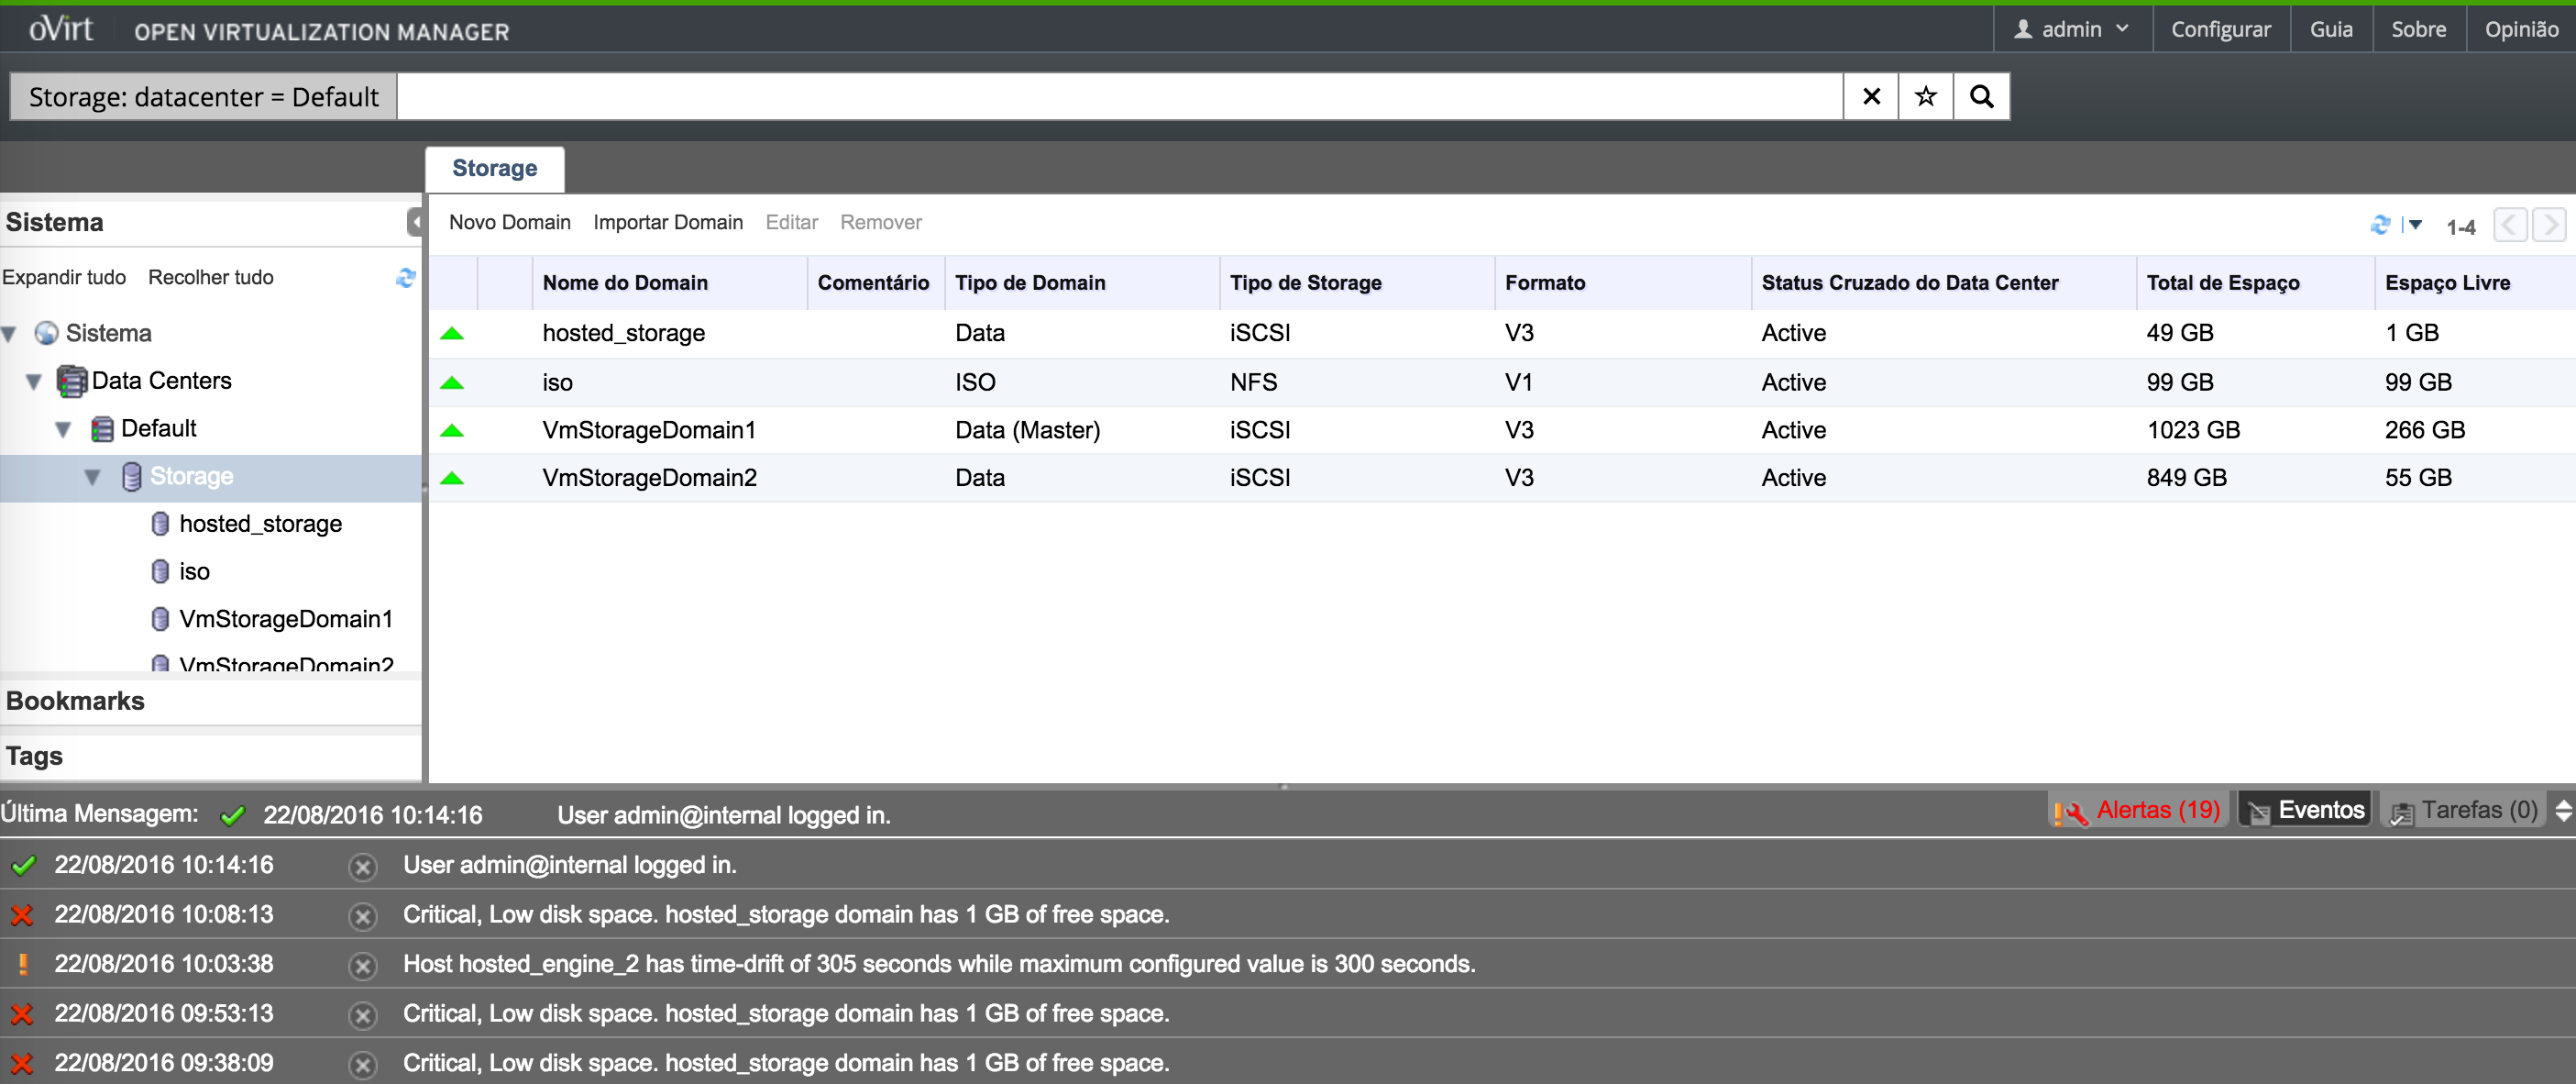The height and width of the screenshot is (1084, 2576).
Task: Click Importar Domain button
Action: 667,222
